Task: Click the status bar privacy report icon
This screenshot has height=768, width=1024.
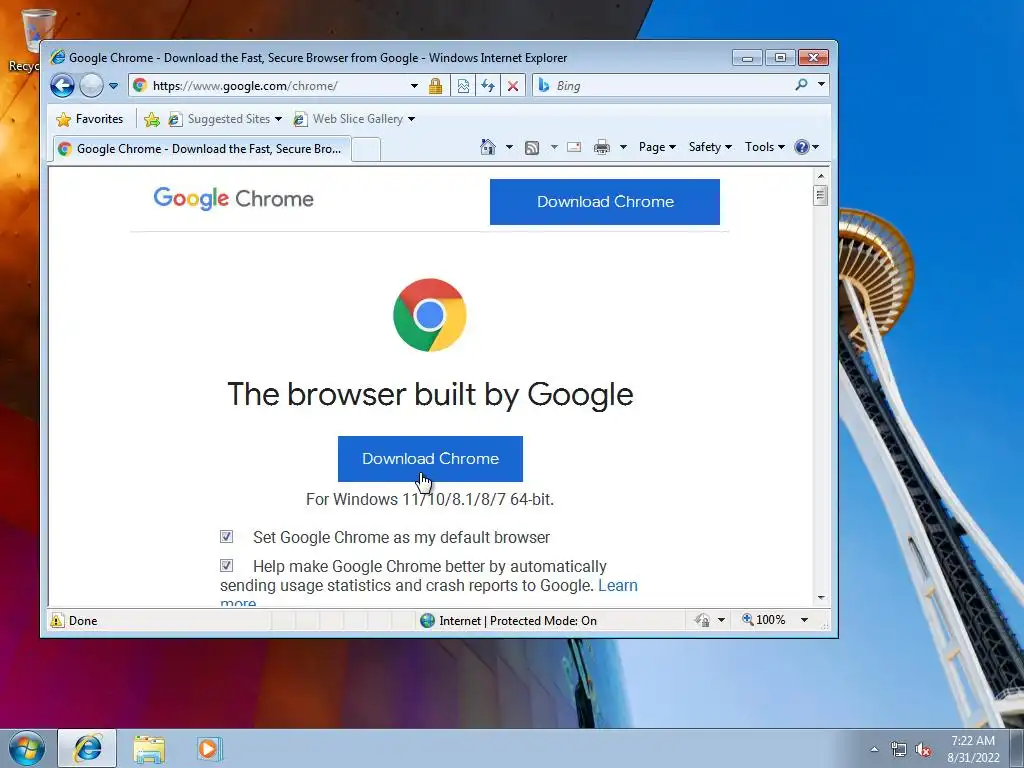Action: click(x=703, y=620)
